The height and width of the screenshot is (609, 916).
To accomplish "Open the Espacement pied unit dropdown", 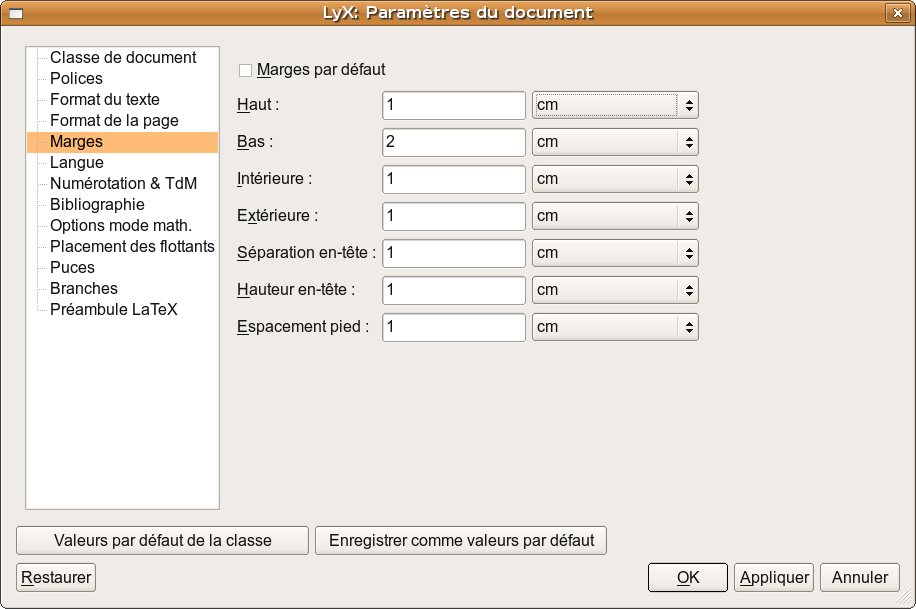I will pos(614,327).
